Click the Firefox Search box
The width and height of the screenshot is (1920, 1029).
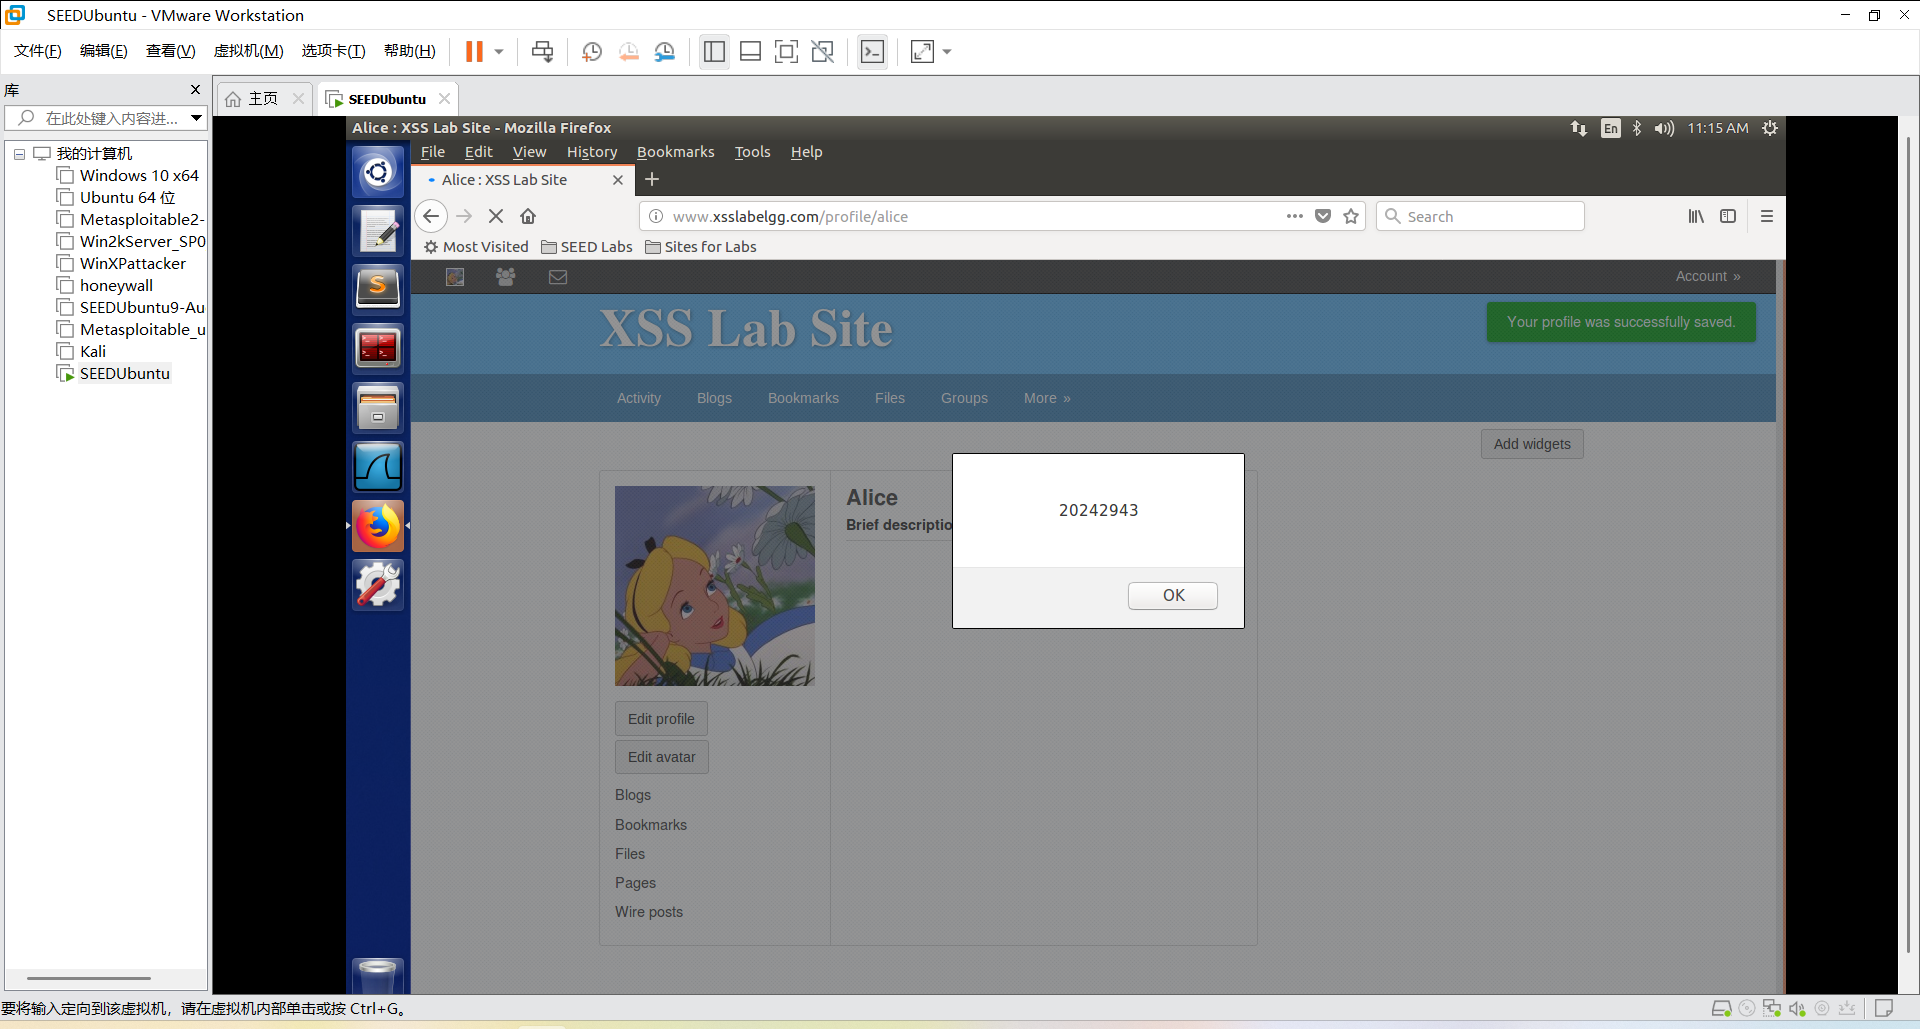(1480, 216)
